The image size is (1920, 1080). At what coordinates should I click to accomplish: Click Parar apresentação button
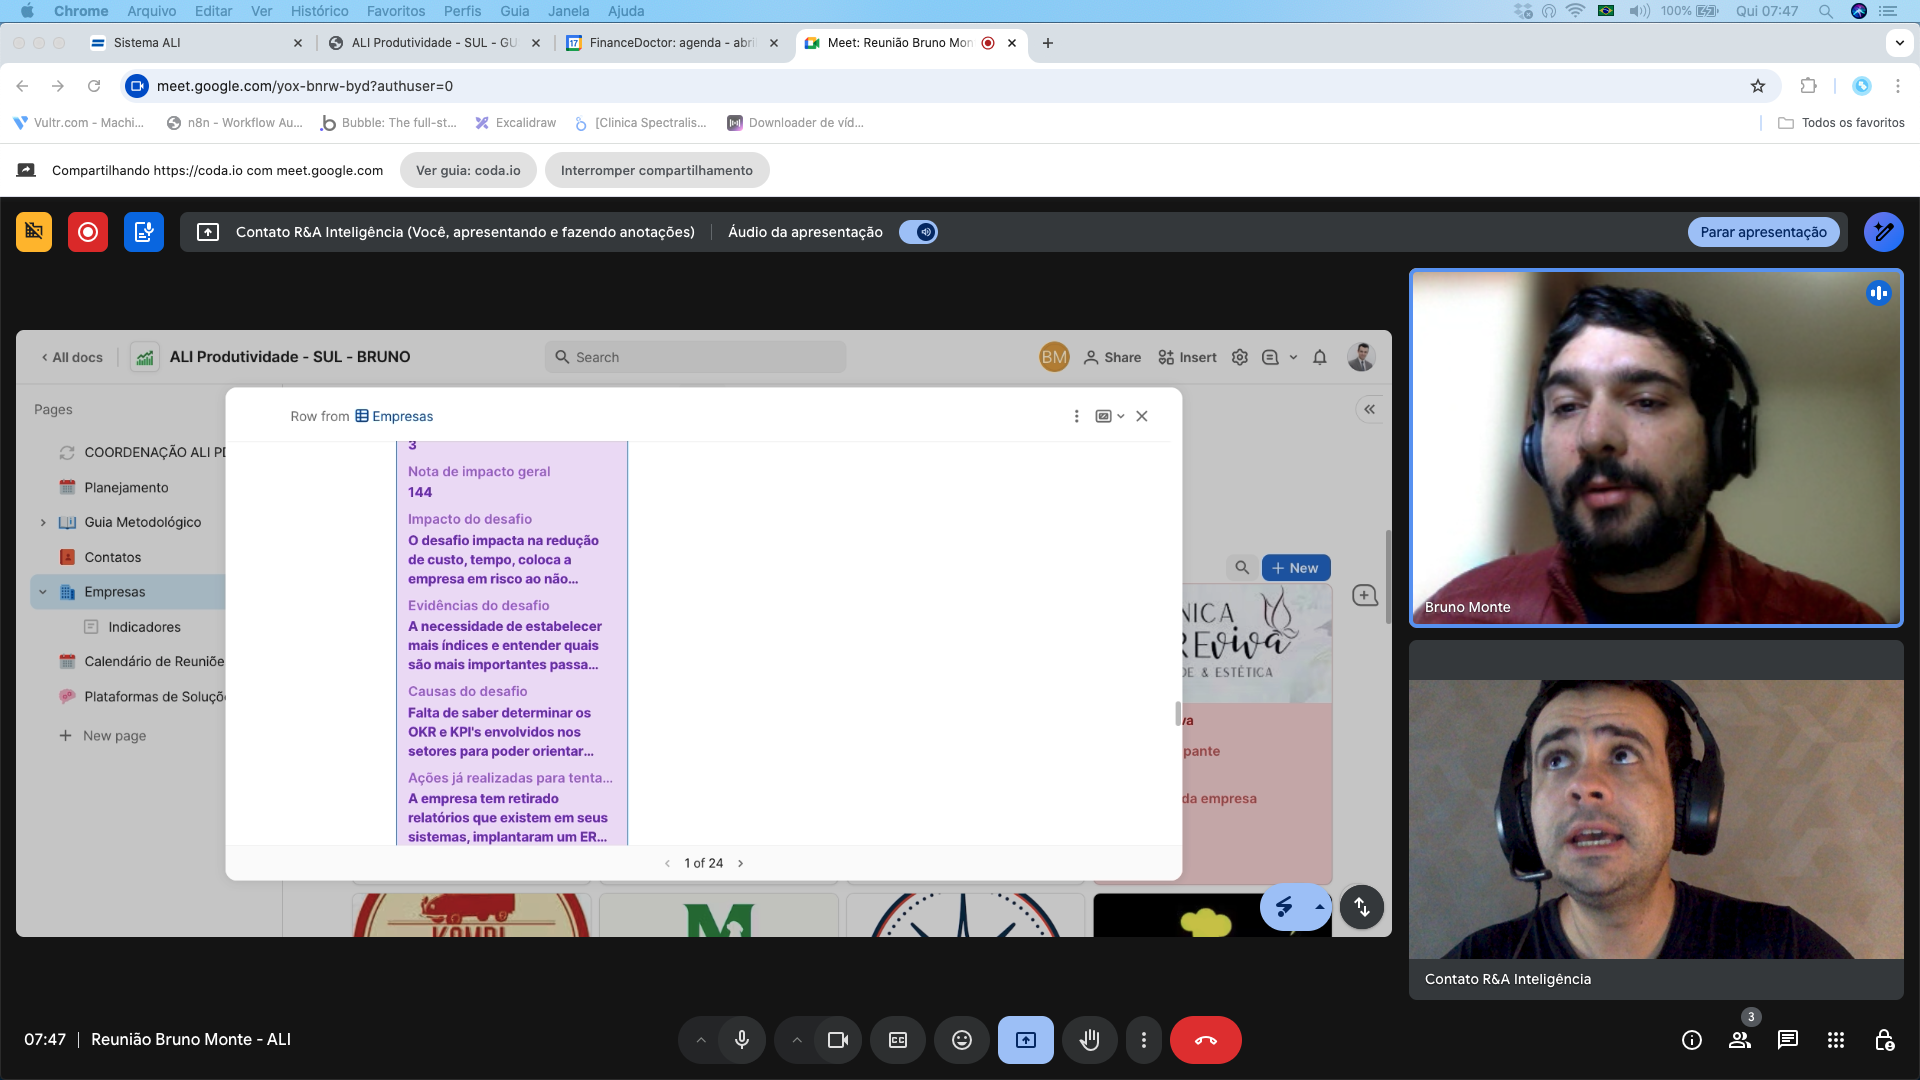tap(1763, 232)
